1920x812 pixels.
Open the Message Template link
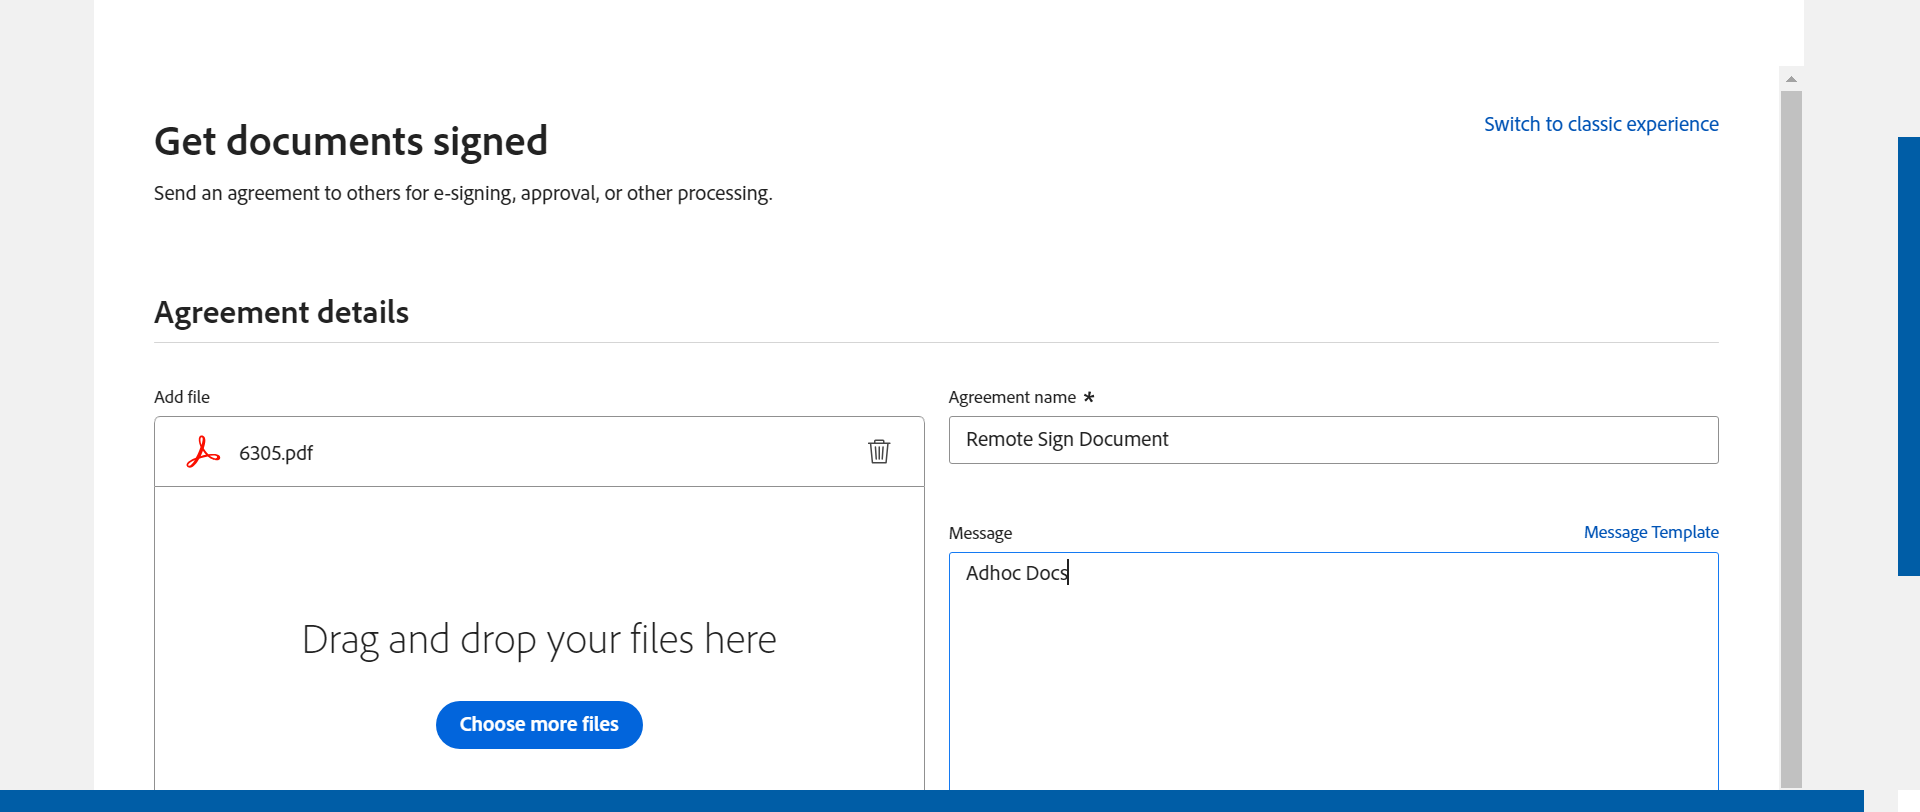tap(1650, 532)
